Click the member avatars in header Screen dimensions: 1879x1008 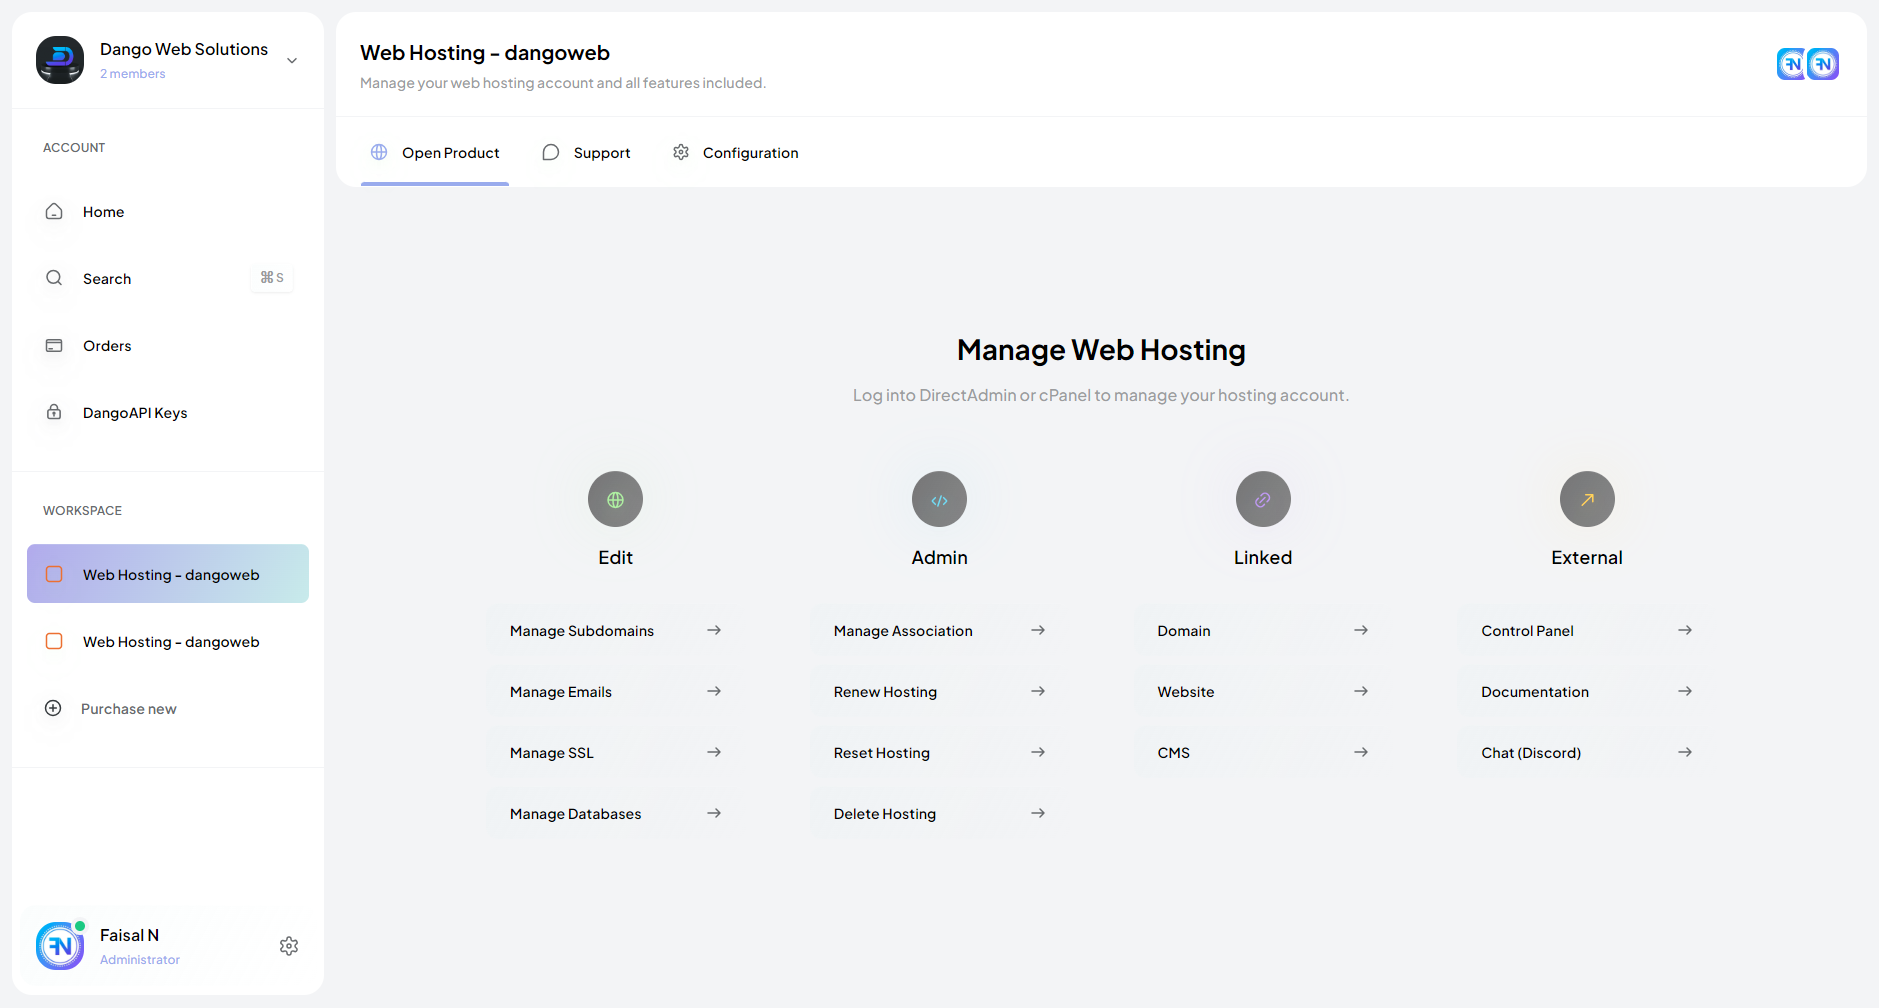point(1808,64)
